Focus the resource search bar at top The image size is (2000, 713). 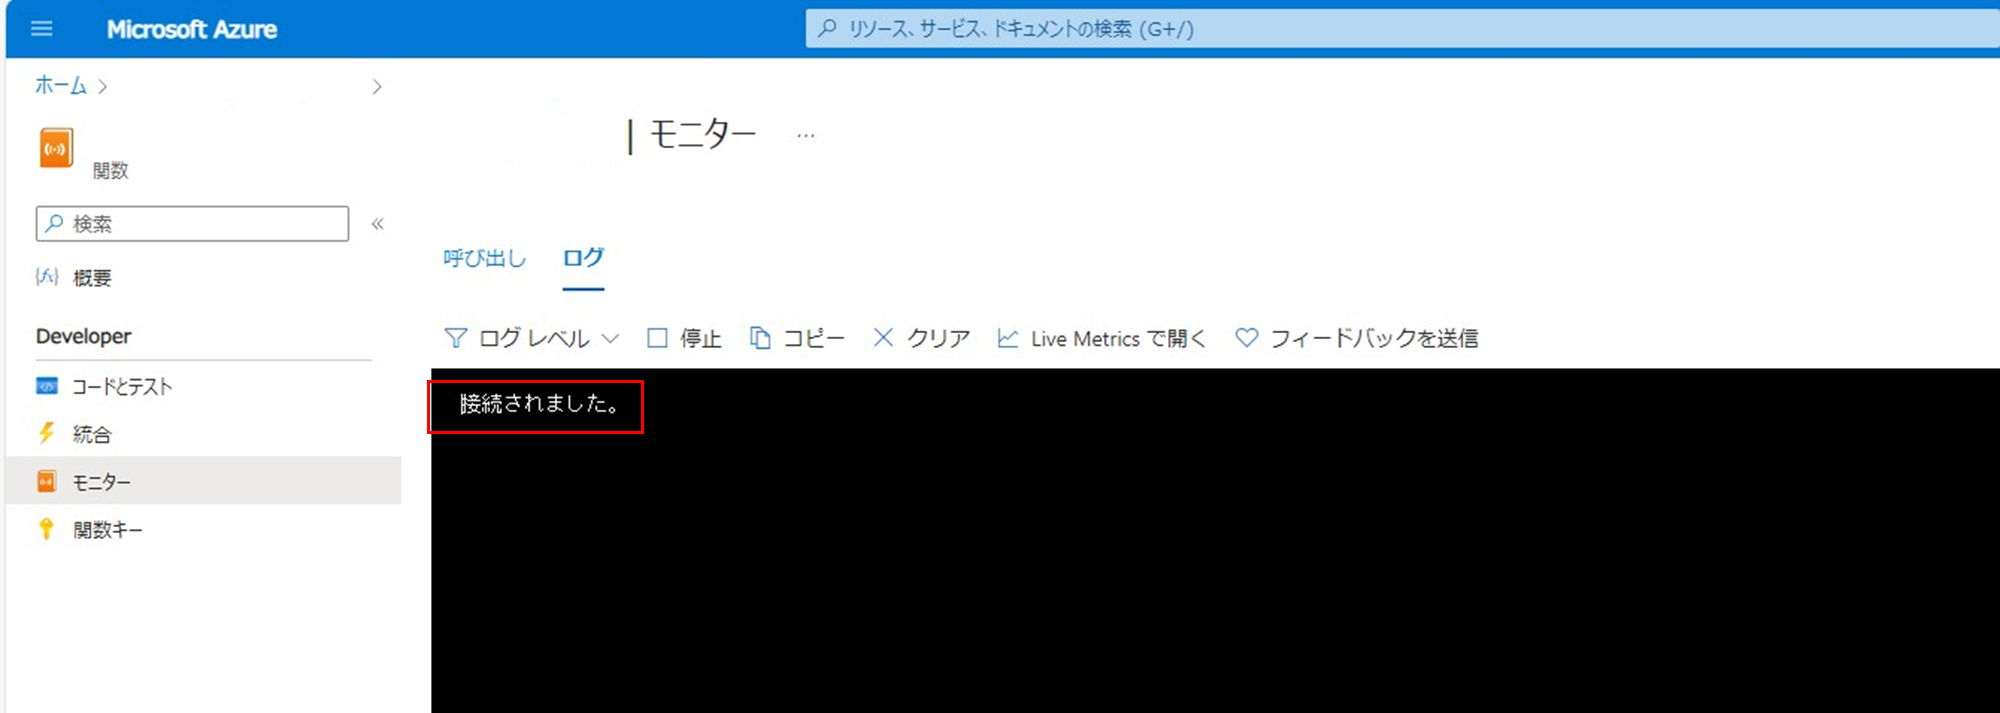coord(1402,29)
